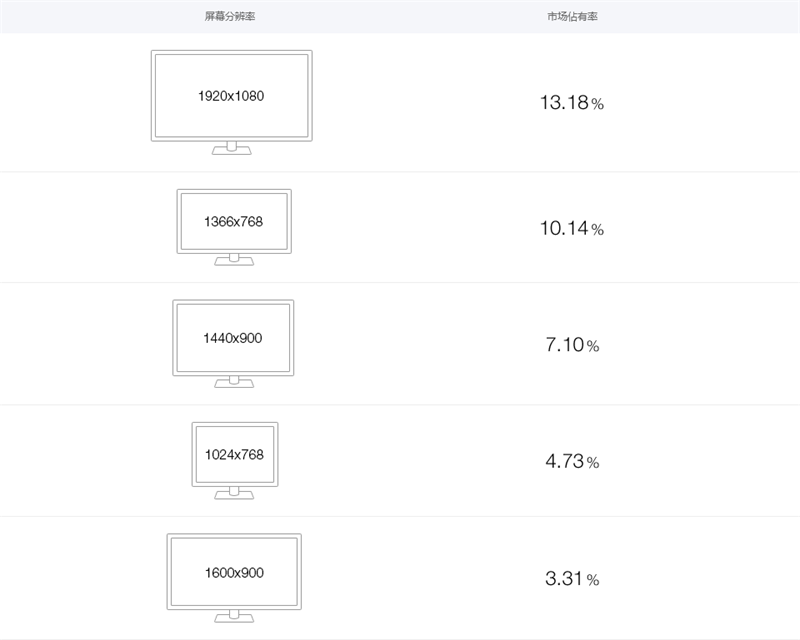Select the 1600x900 resolution text
800x640 pixels.
pos(233,573)
